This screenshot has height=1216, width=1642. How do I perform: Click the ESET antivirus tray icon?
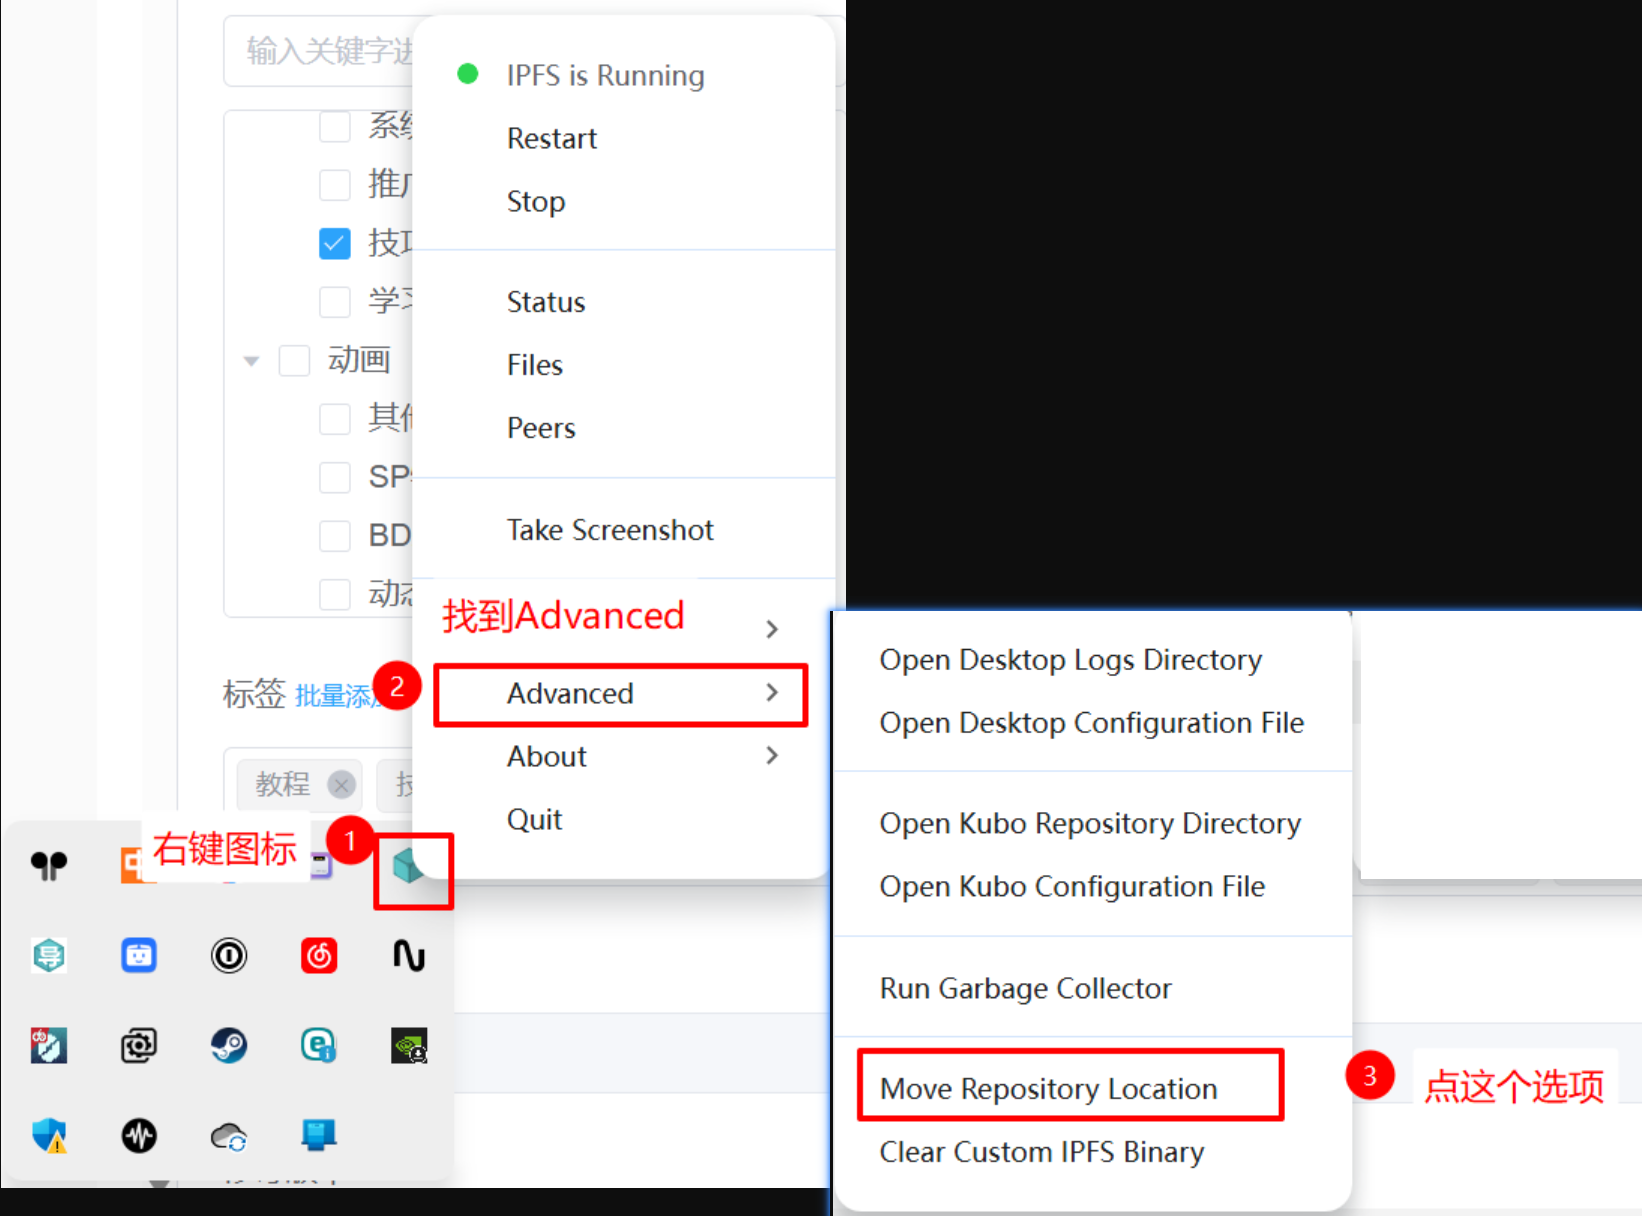[319, 1046]
